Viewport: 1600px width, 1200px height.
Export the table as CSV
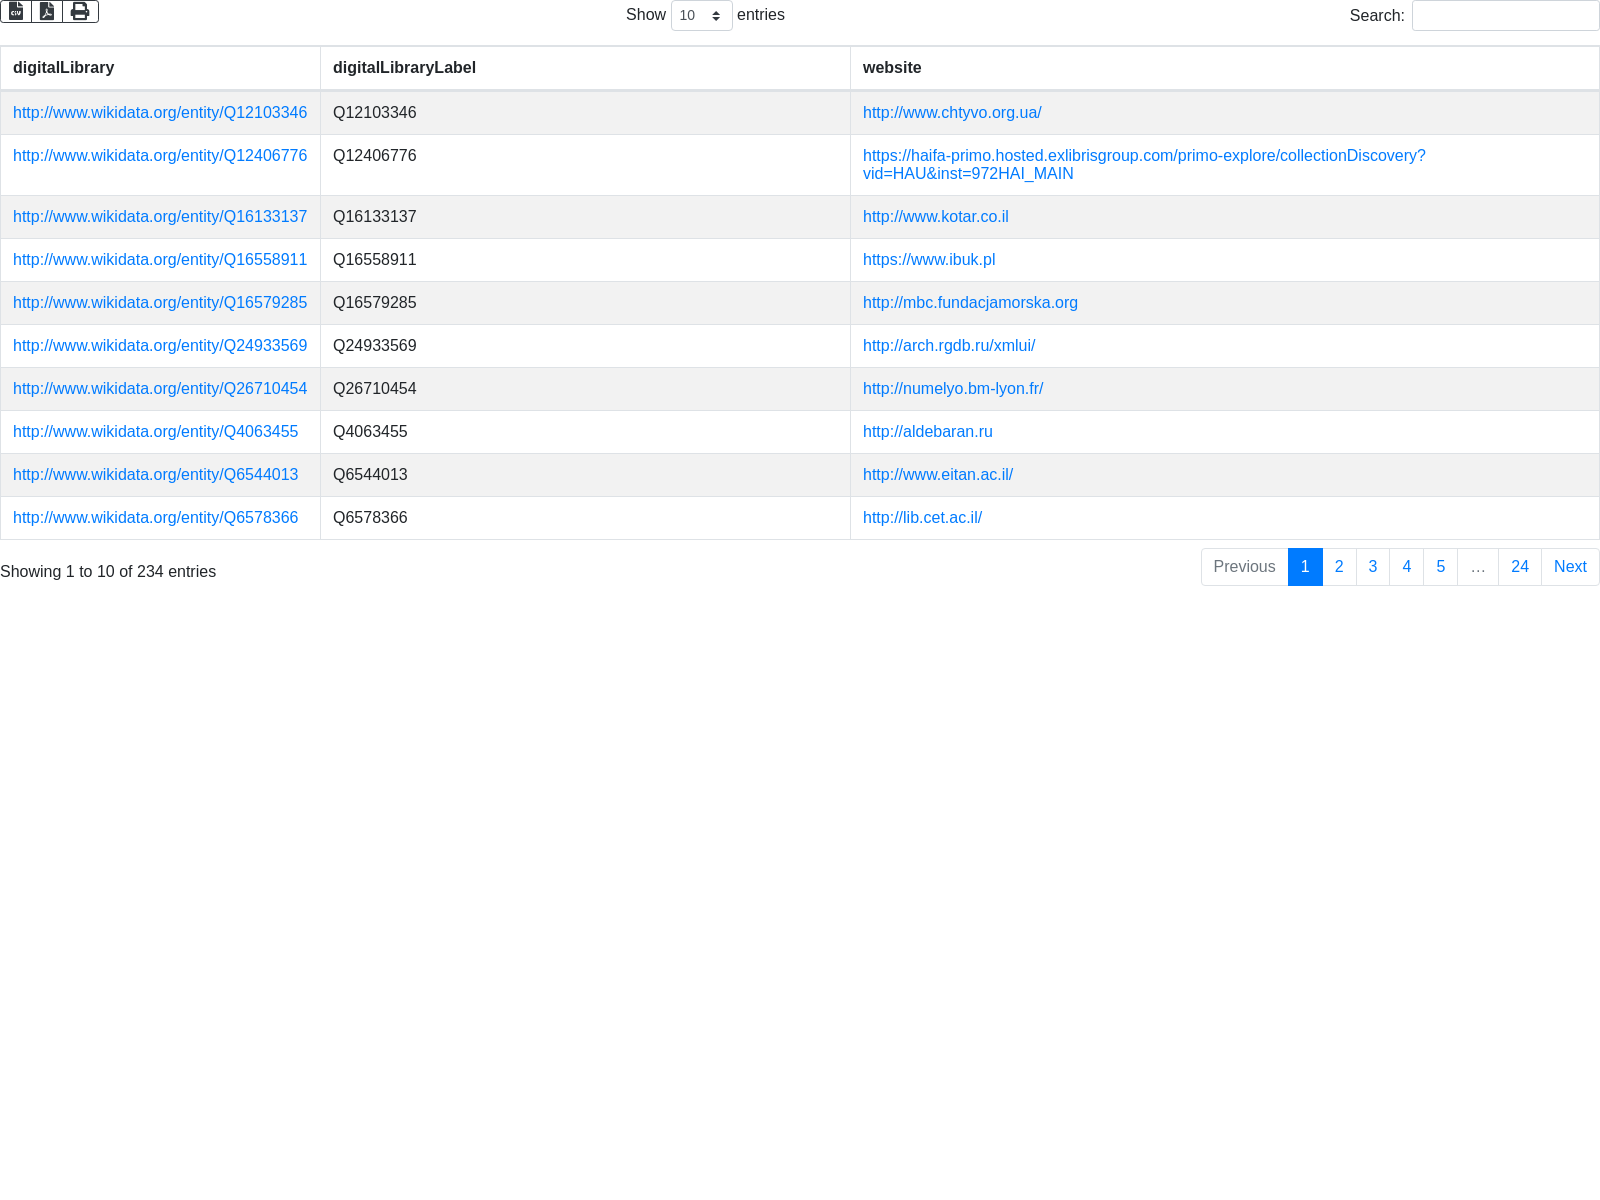tap(16, 11)
